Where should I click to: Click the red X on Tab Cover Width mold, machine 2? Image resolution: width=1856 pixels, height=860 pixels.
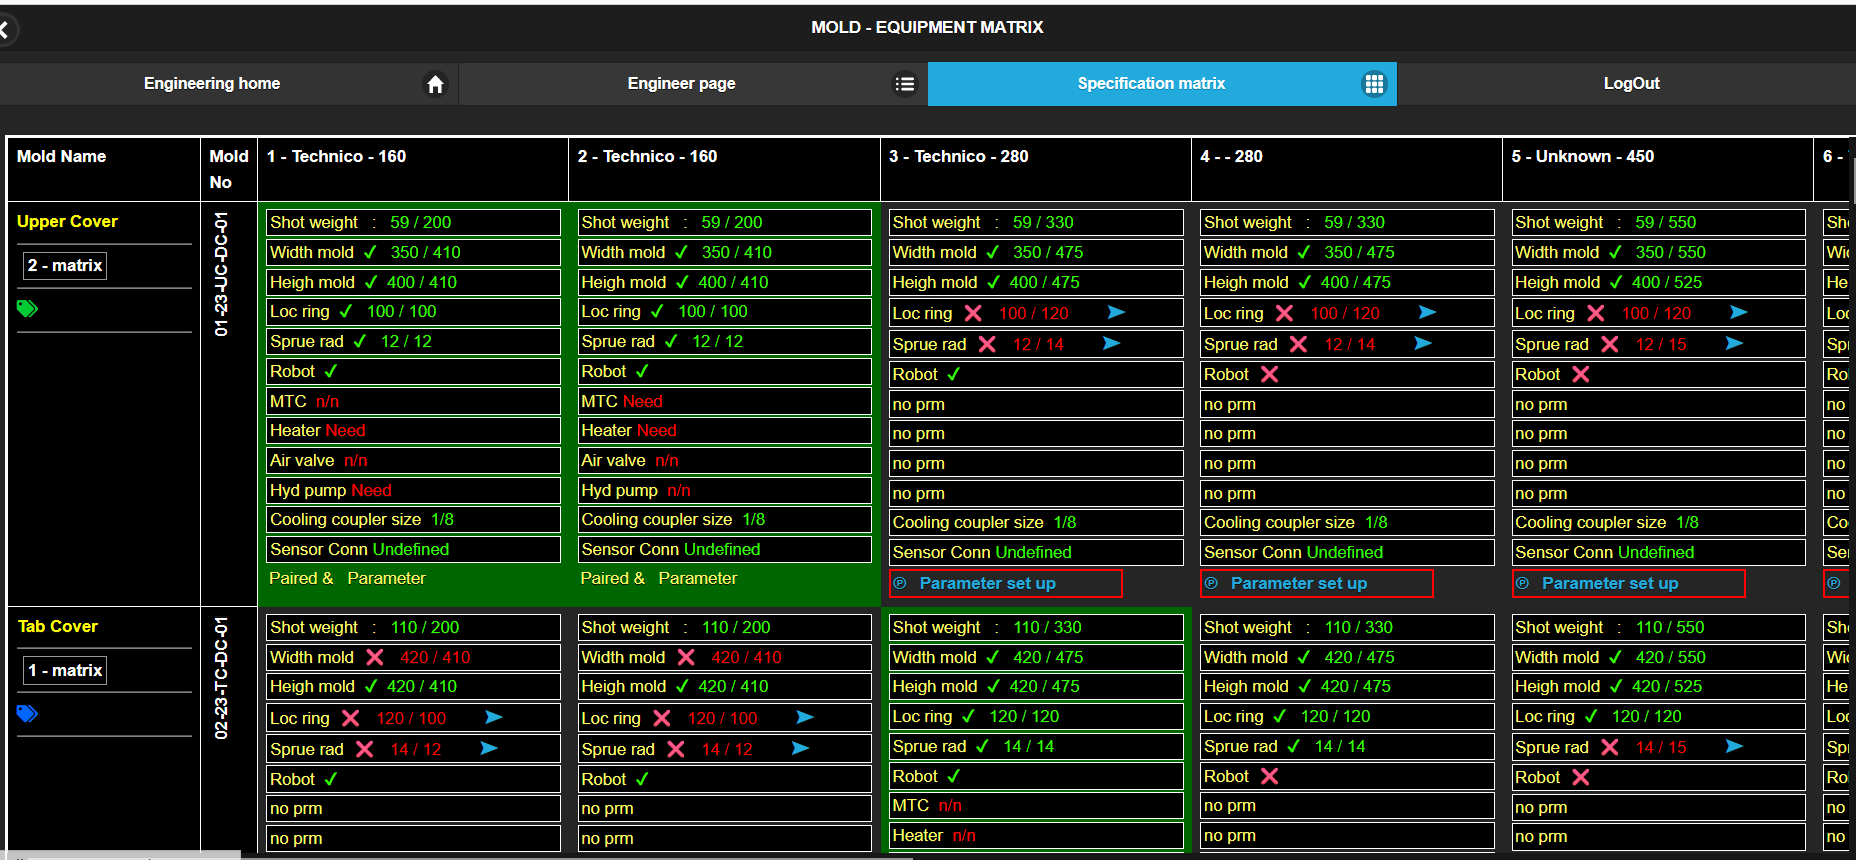tap(686, 657)
